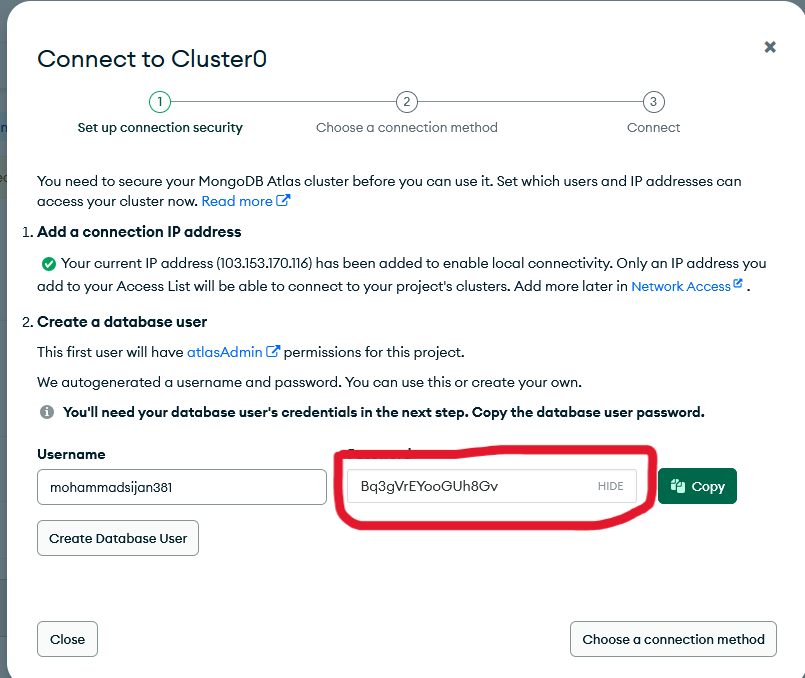Copy the database password with the Copy button
The image size is (805, 678).
pos(697,486)
